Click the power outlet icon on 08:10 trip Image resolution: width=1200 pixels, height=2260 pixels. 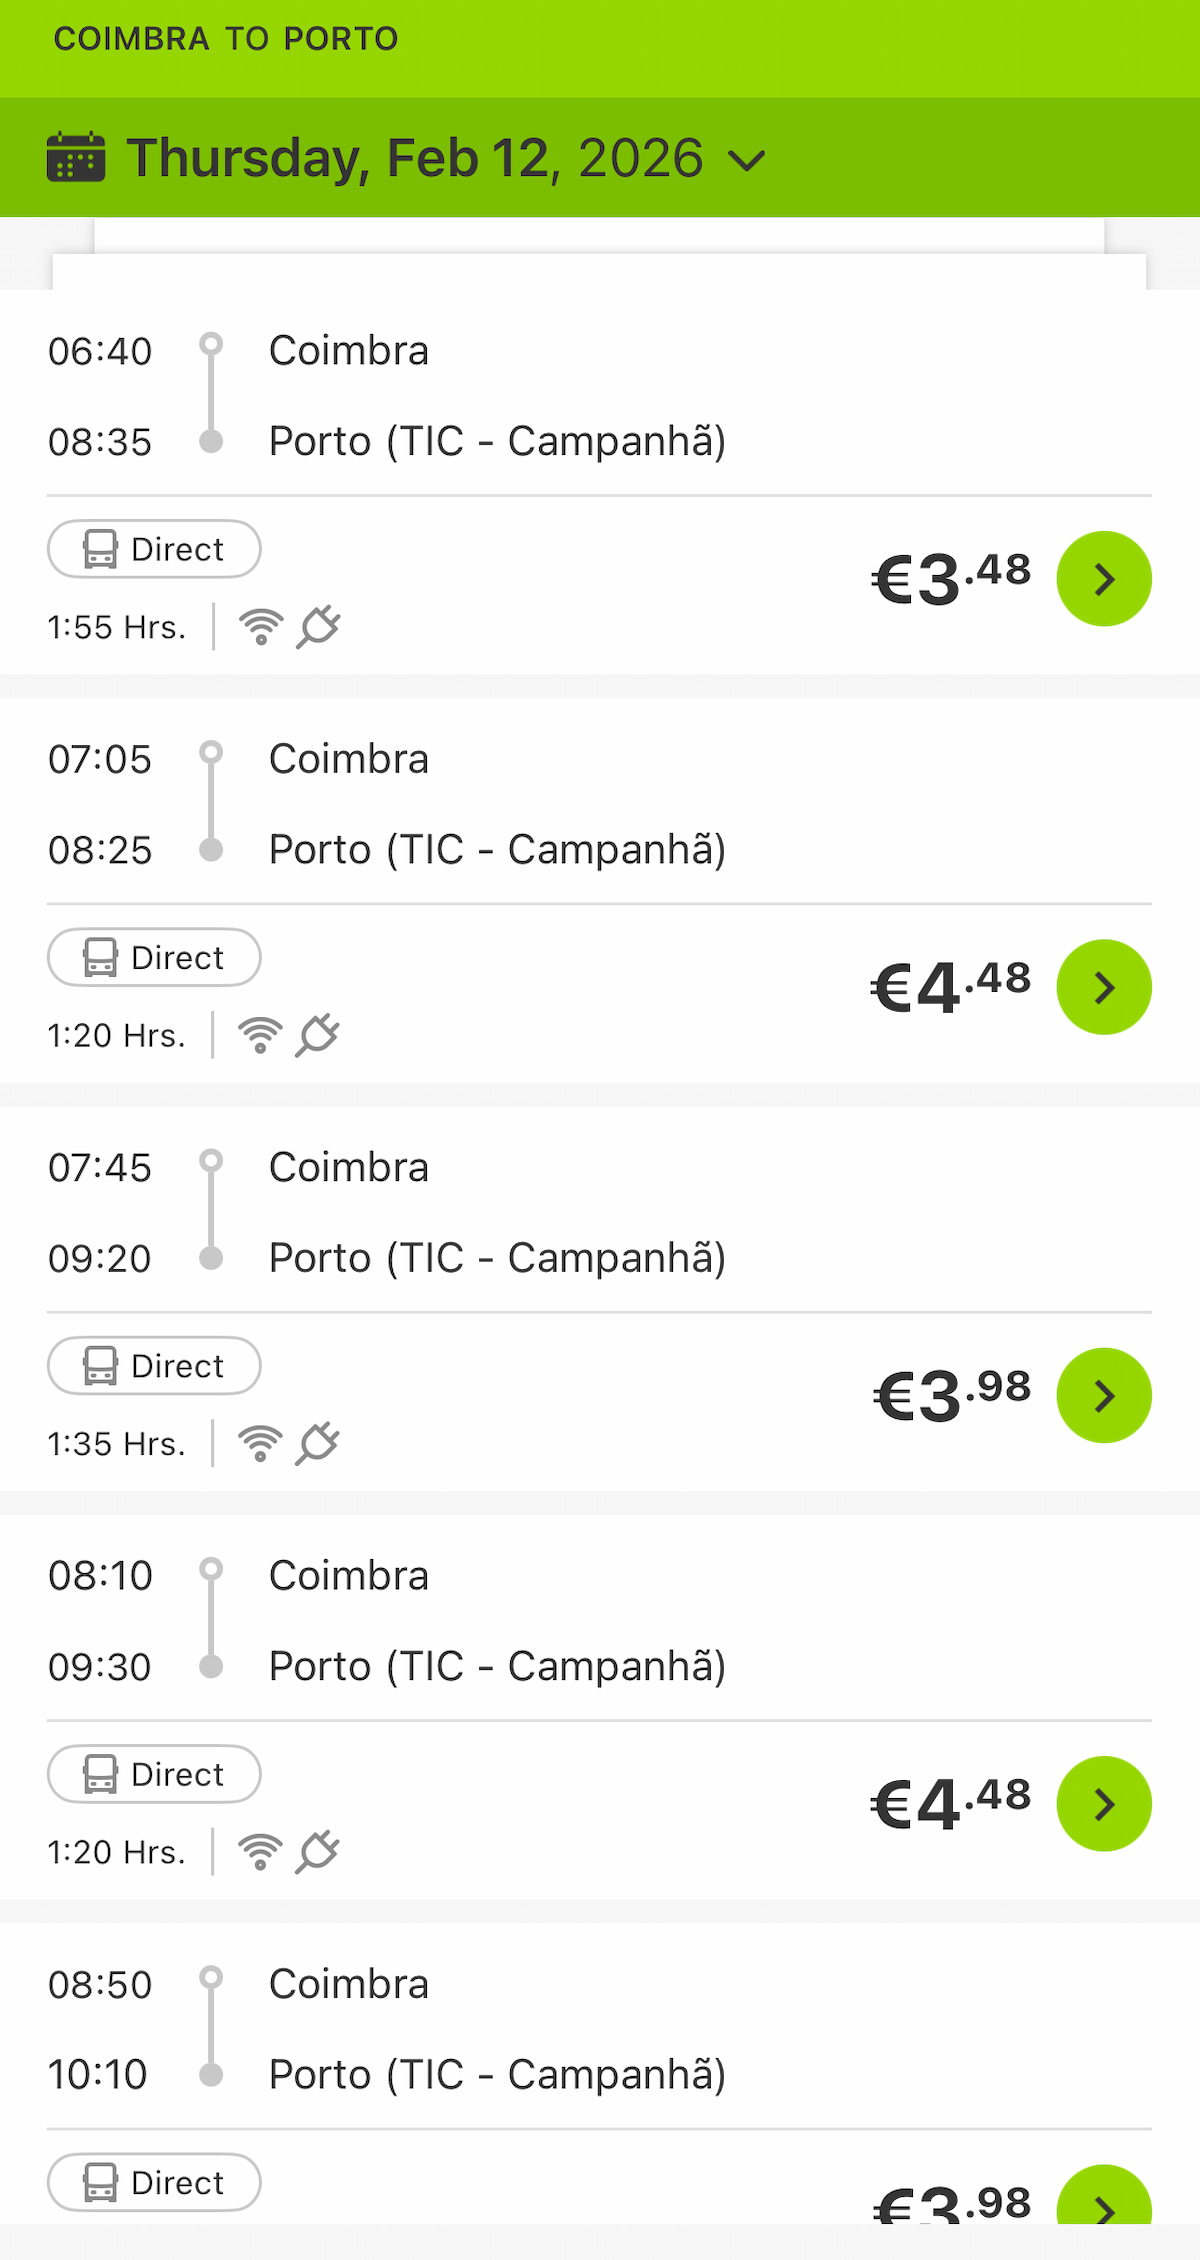(318, 1851)
